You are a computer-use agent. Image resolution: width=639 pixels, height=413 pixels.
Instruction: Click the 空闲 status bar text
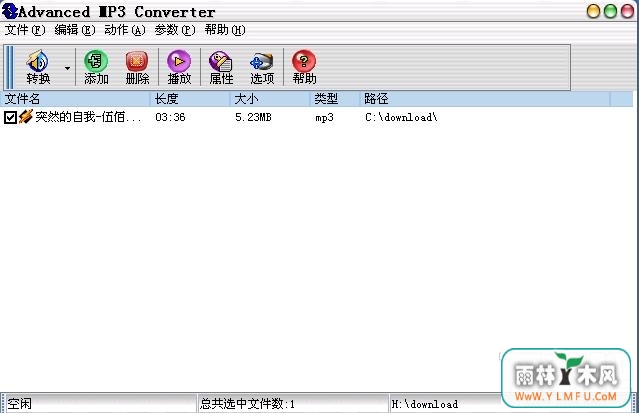coord(19,404)
